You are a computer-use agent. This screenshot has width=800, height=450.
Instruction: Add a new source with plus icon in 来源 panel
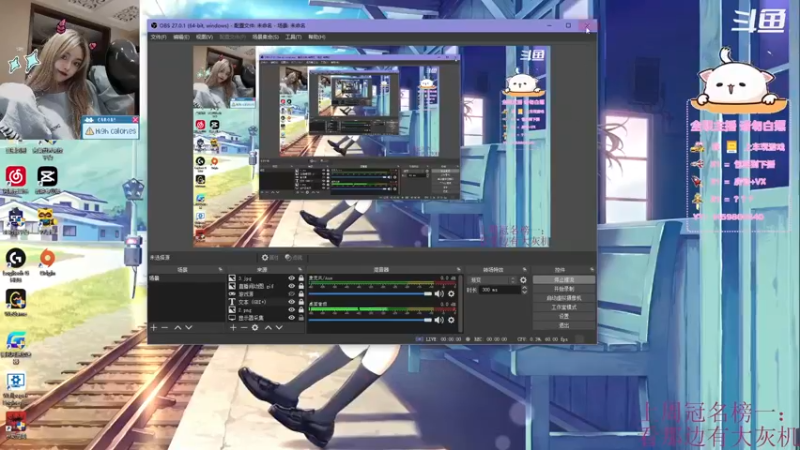(233, 328)
